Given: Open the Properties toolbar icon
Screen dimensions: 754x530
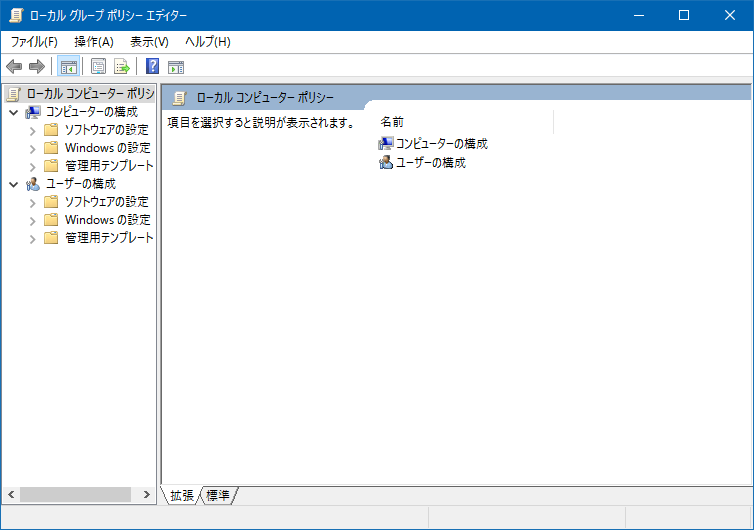Looking at the screenshot, I should pos(98,66).
